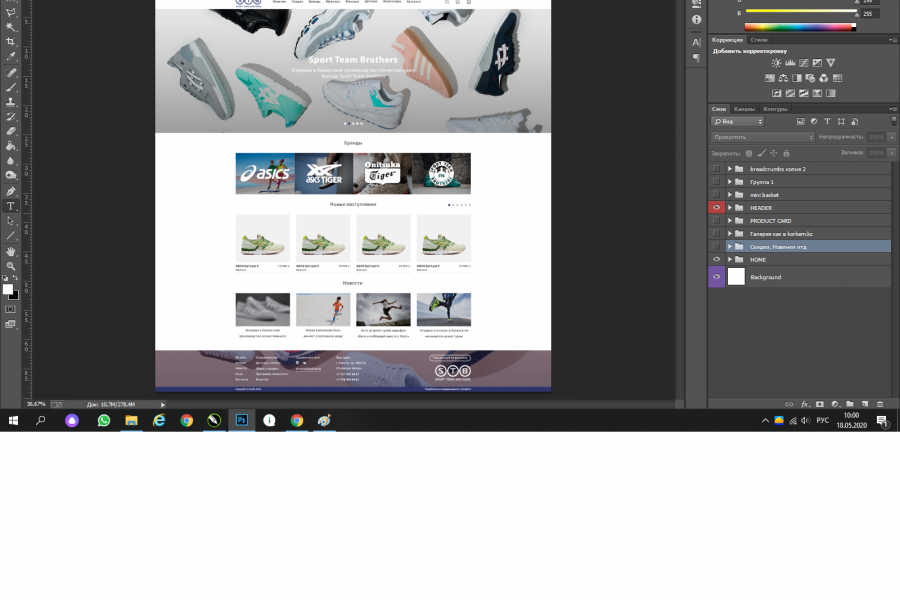Select the Eraser tool
The height and width of the screenshot is (600, 900).
pyautogui.click(x=10, y=131)
